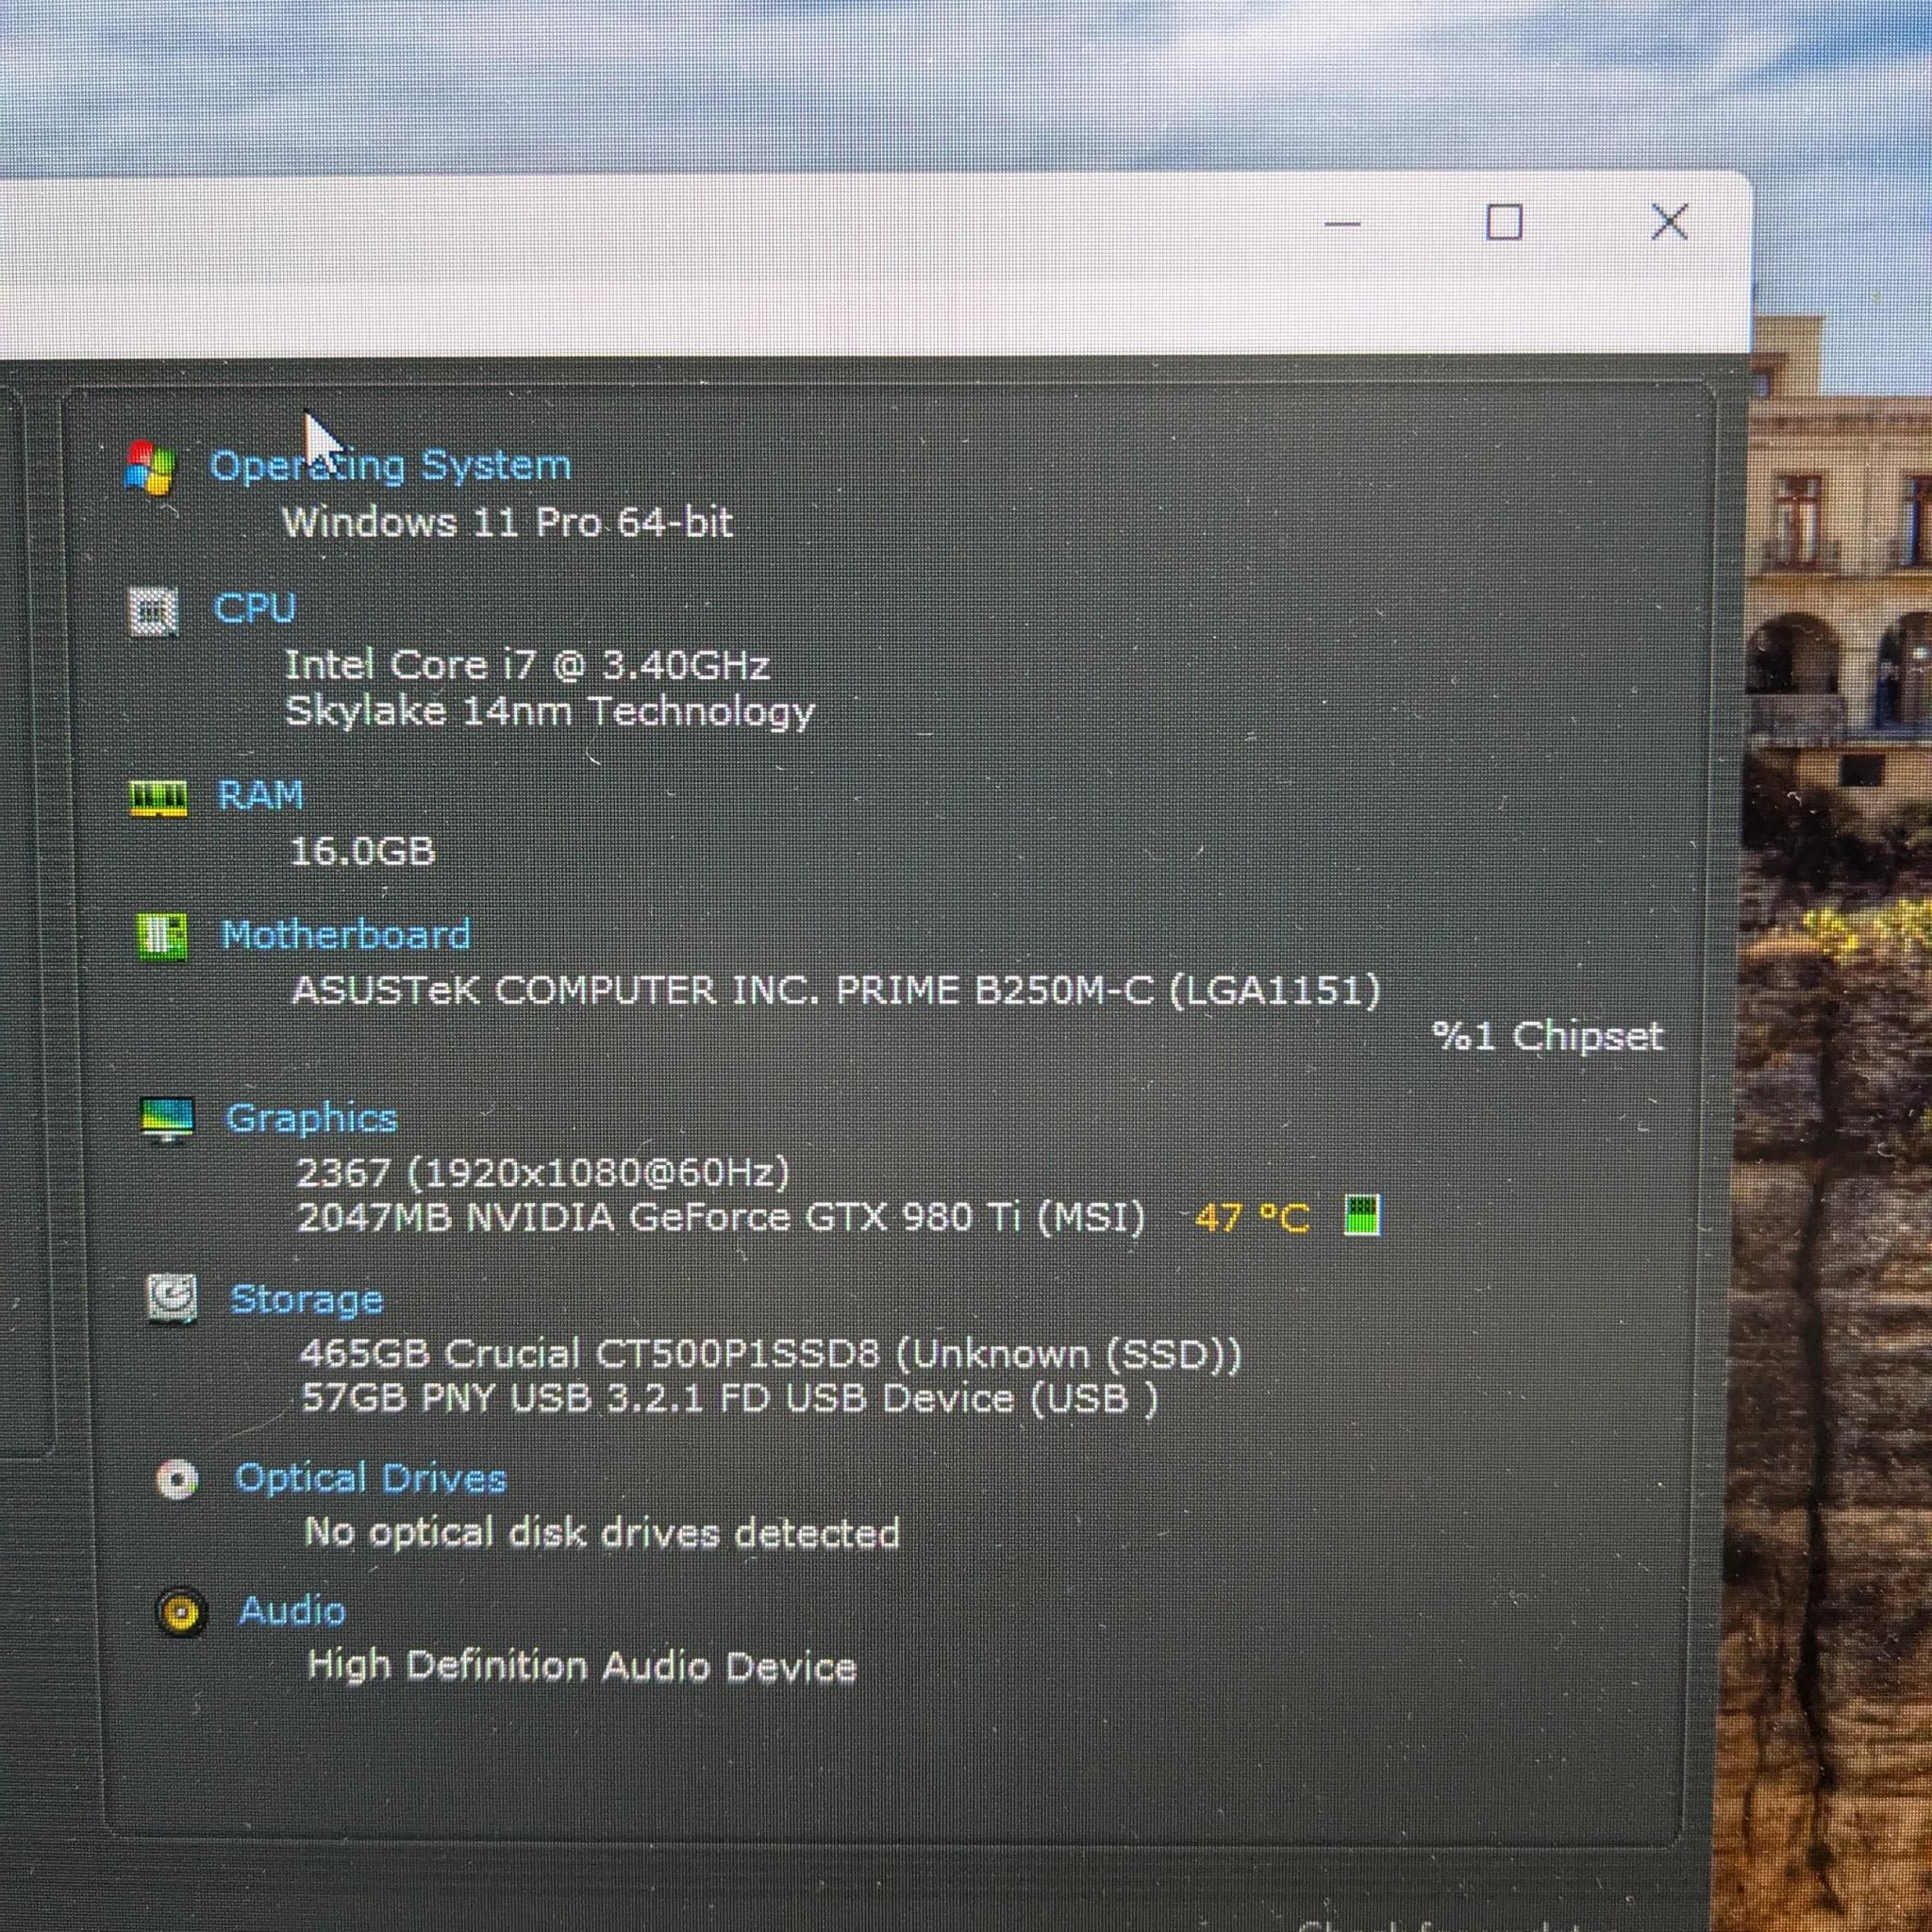Select the No optical disk drives detected text
This screenshot has width=1932, height=1932.
coord(602,1533)
